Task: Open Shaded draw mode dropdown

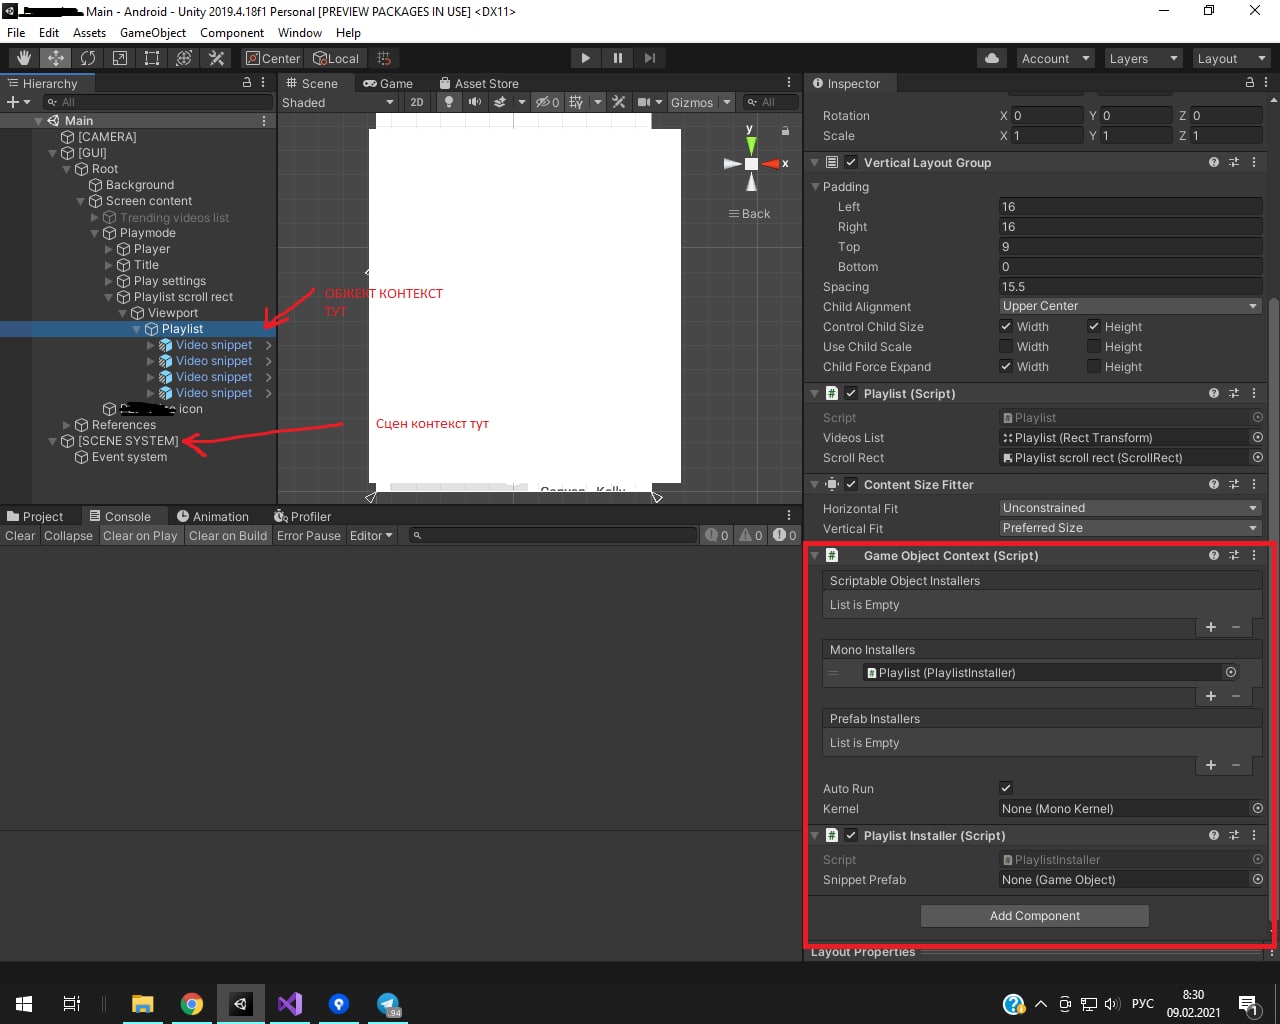Action: tap(338, 102)
